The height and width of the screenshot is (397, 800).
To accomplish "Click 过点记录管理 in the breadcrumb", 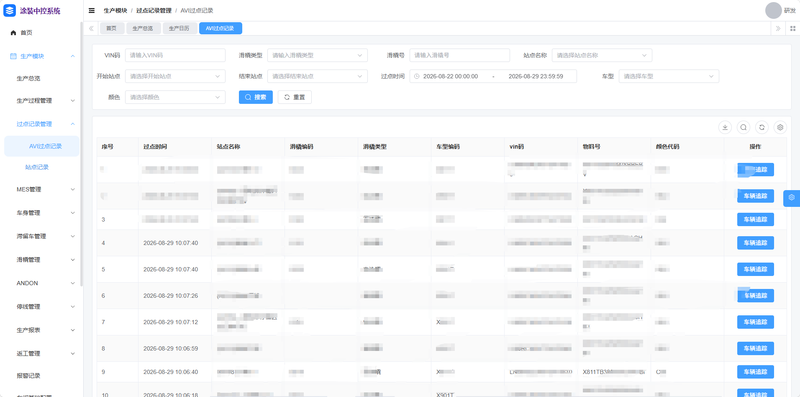I will tap(154, 10).
